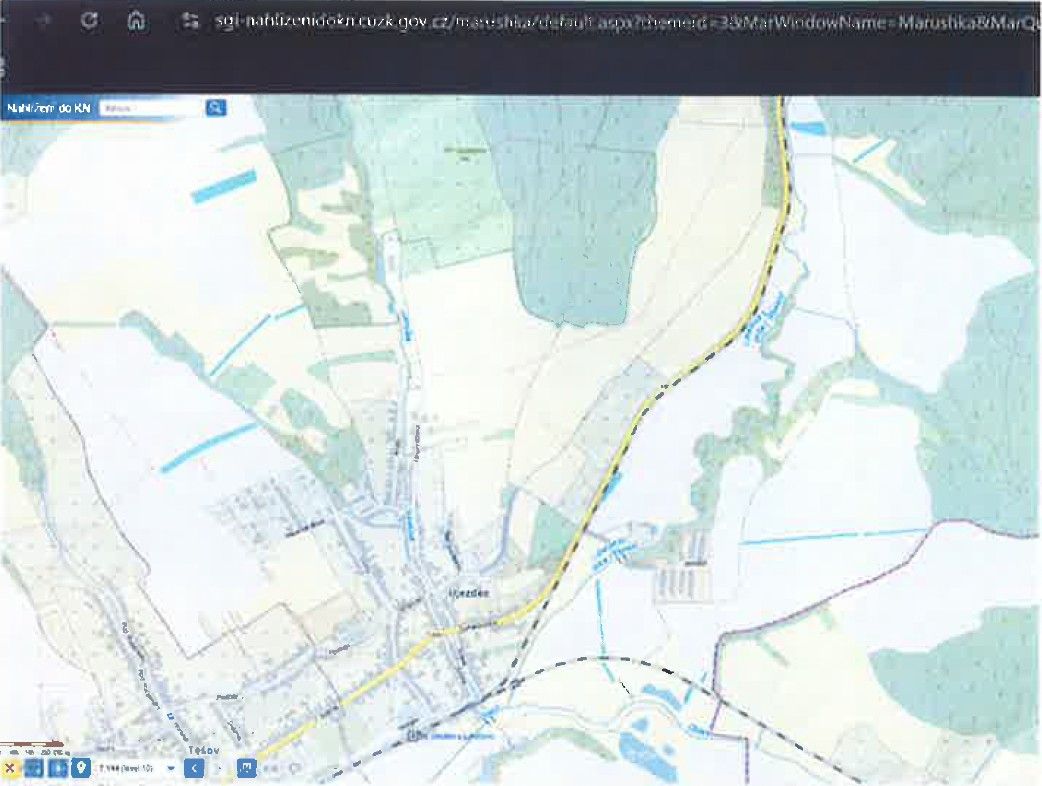Click the browser forward navigation arrow
Viewport: 1042px width, 786px height.
pyautogui.click(x=41, y=21)
